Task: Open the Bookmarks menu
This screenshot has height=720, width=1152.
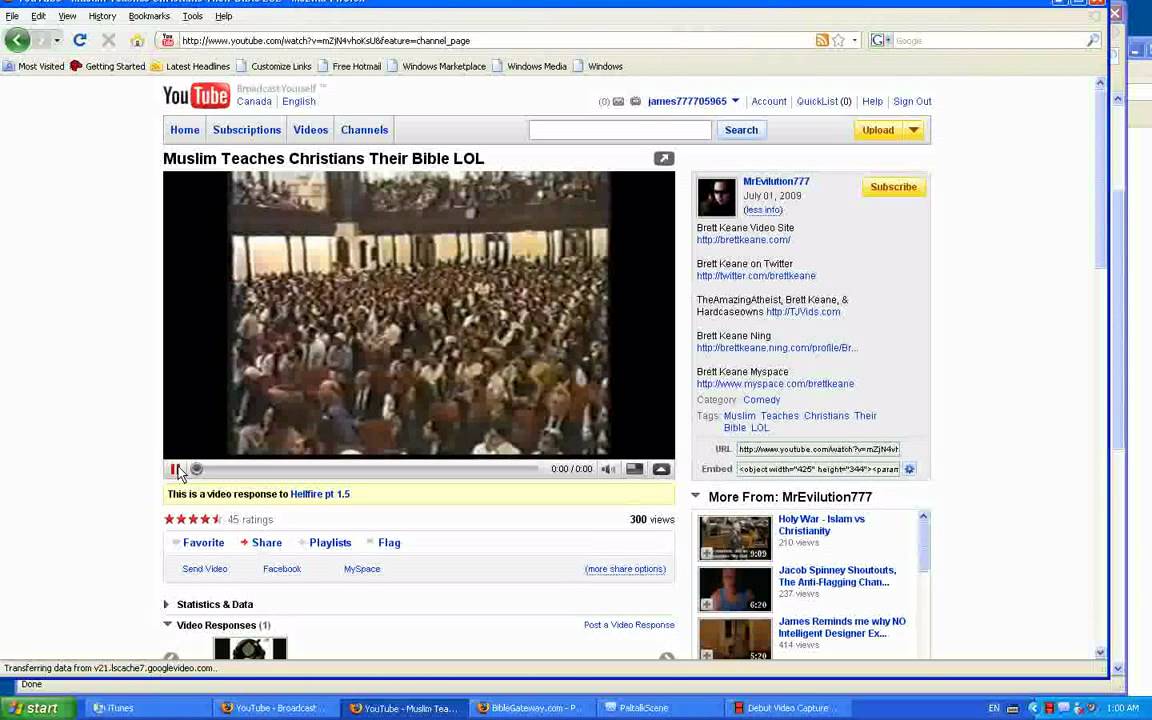Action: tap(149, 15)
